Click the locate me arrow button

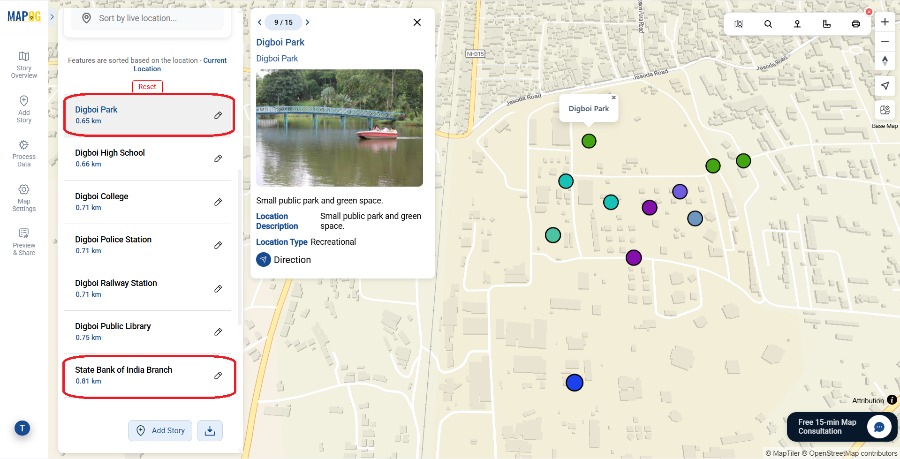pos(885,85)
